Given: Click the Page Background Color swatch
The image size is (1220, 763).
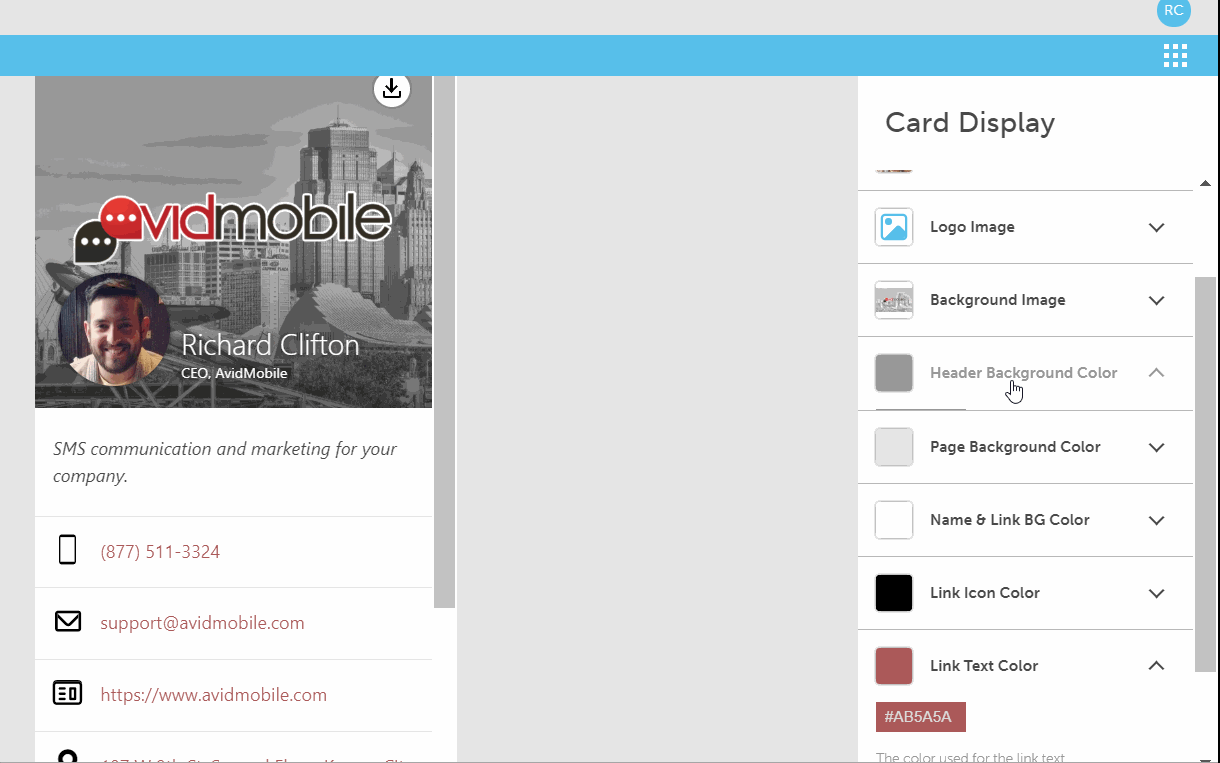Looking at the screenshot, I should 894,447.
